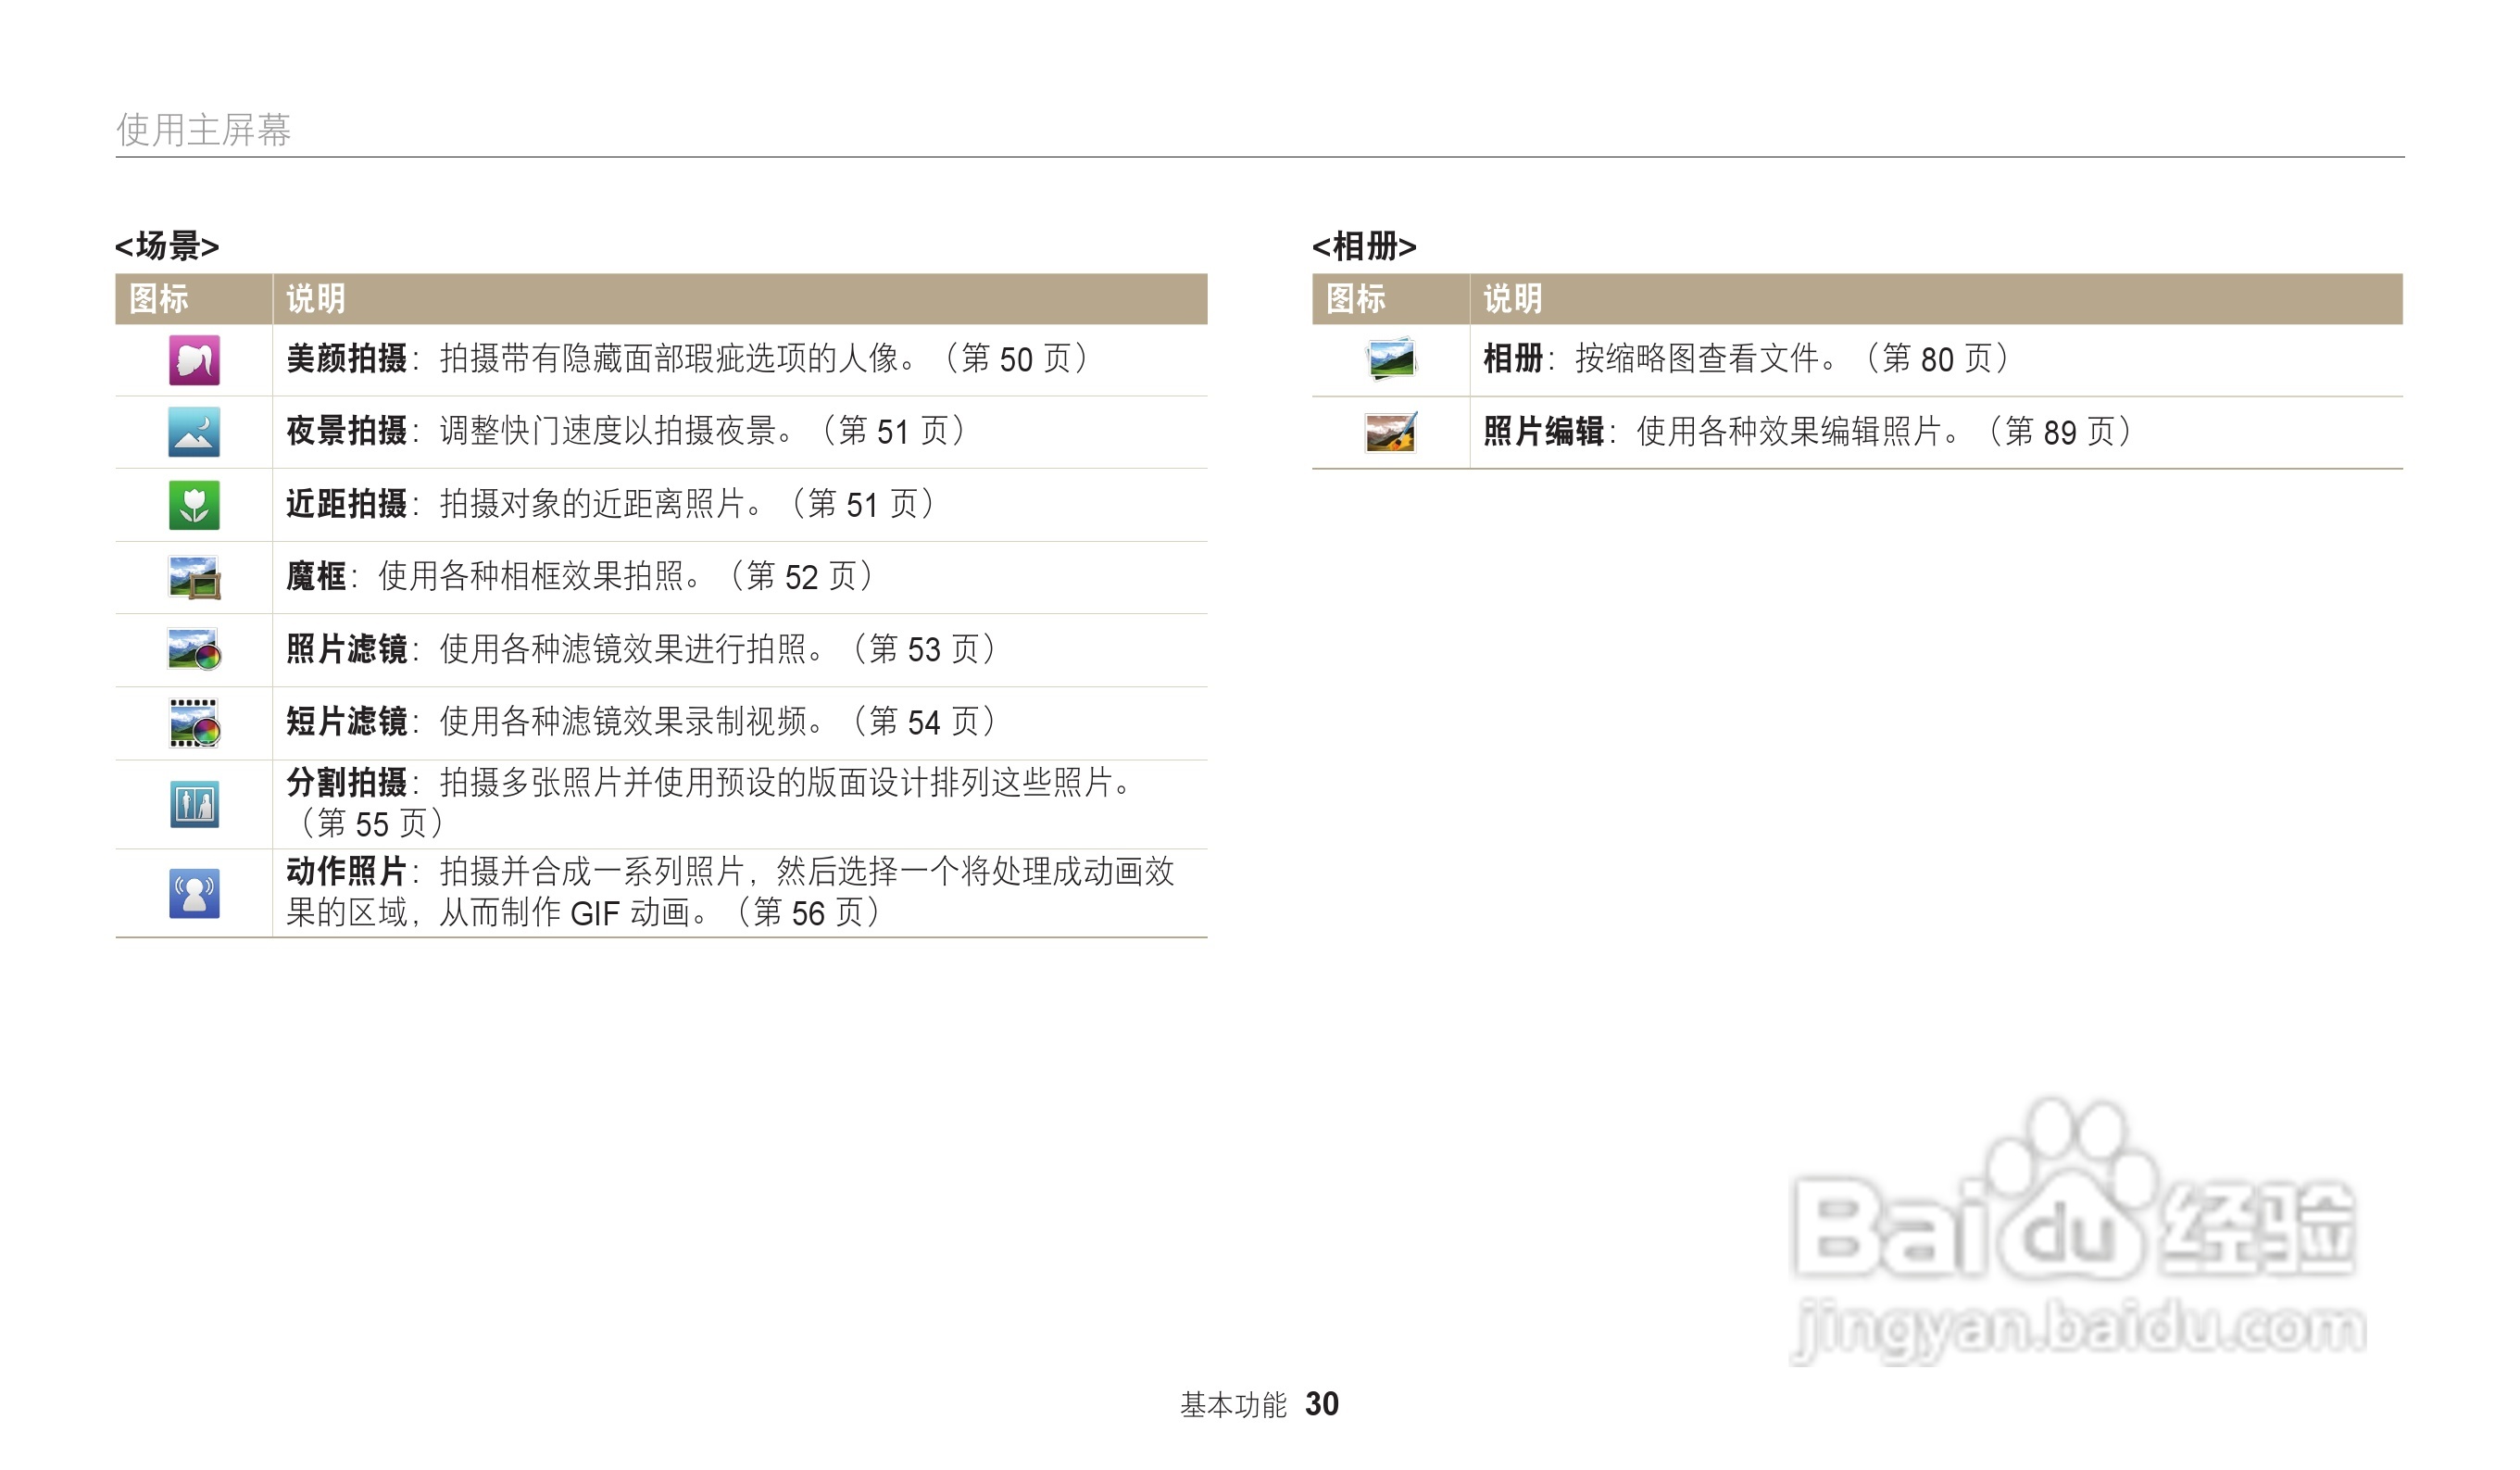The width and height of the screenshot is (2520, 1470).
Task: Click the Beauty Shot (美颜拍摄) icon
Action: 194,360
